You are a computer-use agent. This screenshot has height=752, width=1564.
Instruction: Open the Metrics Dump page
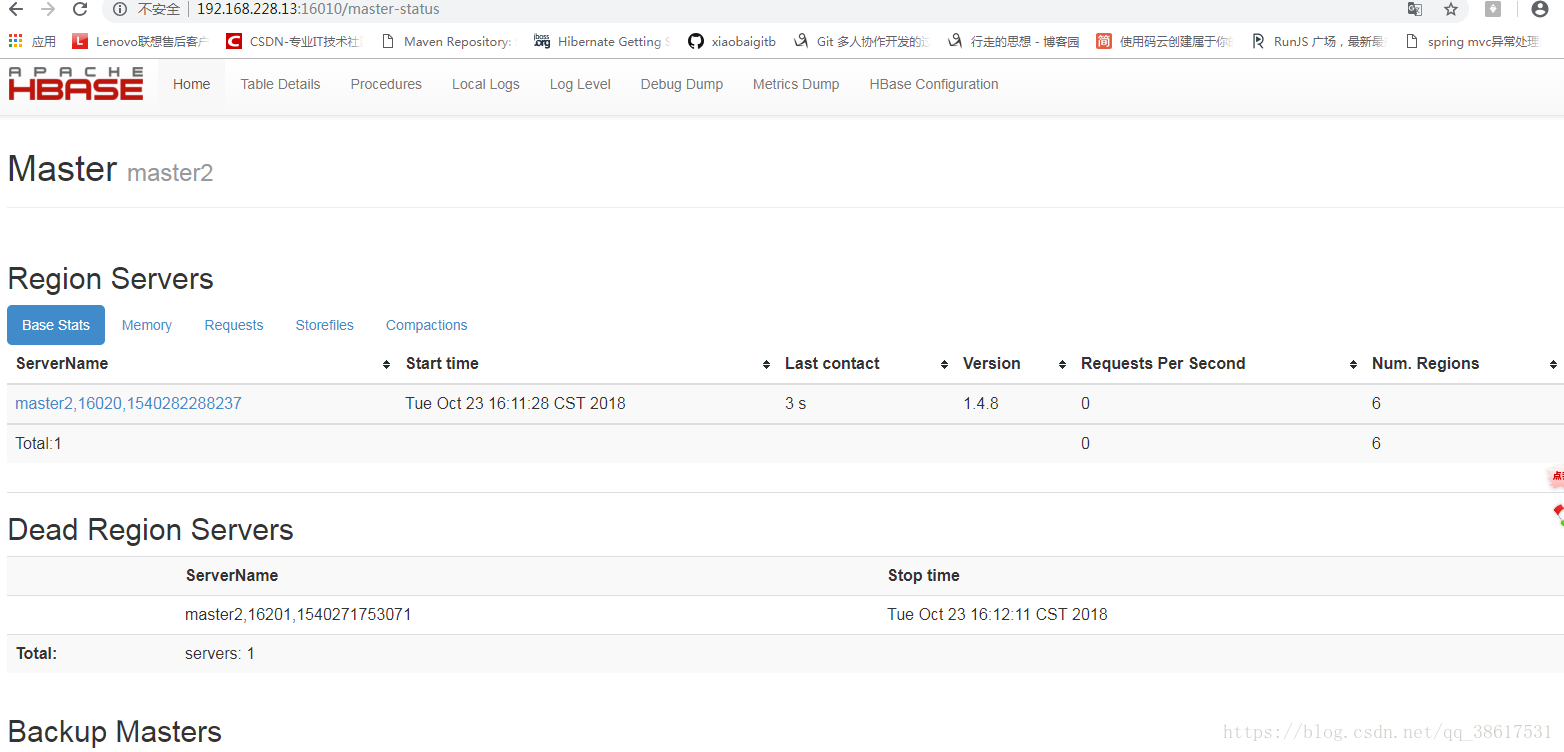[796, 84]
